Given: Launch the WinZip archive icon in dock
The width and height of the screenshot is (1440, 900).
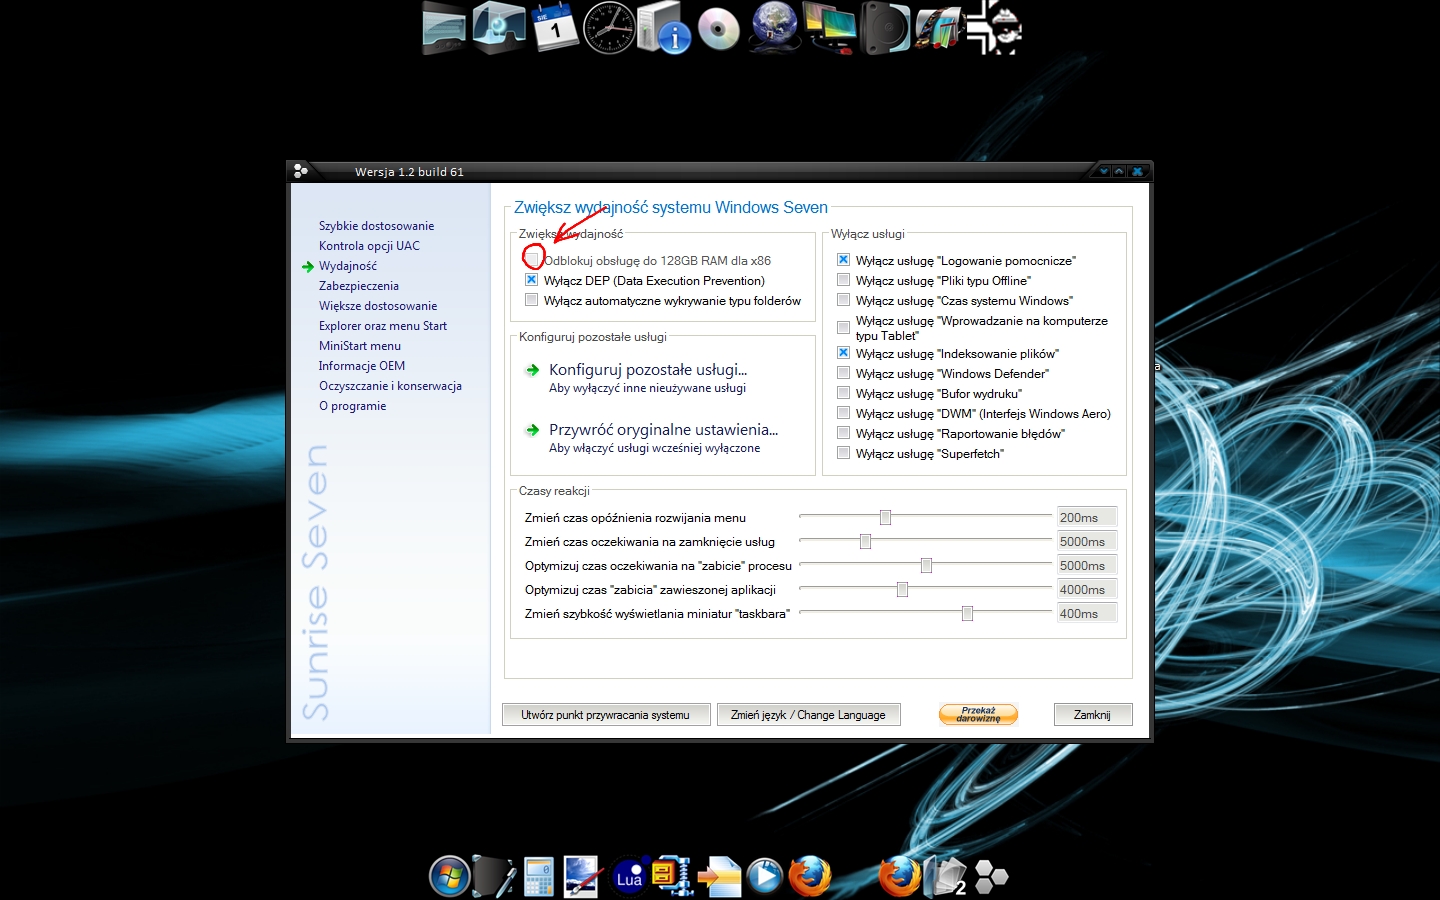Looking at the screenshot, I should click(672, 876).
